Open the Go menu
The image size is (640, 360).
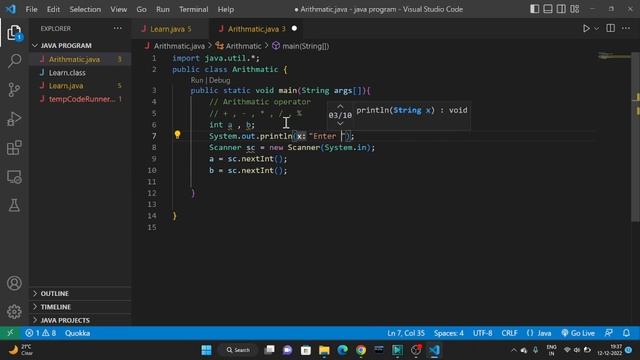pos(141,9)
